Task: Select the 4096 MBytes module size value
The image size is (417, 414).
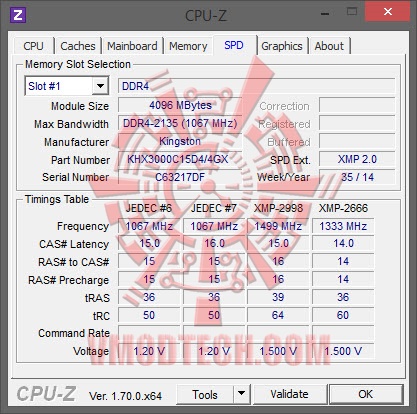Action: 180,105
